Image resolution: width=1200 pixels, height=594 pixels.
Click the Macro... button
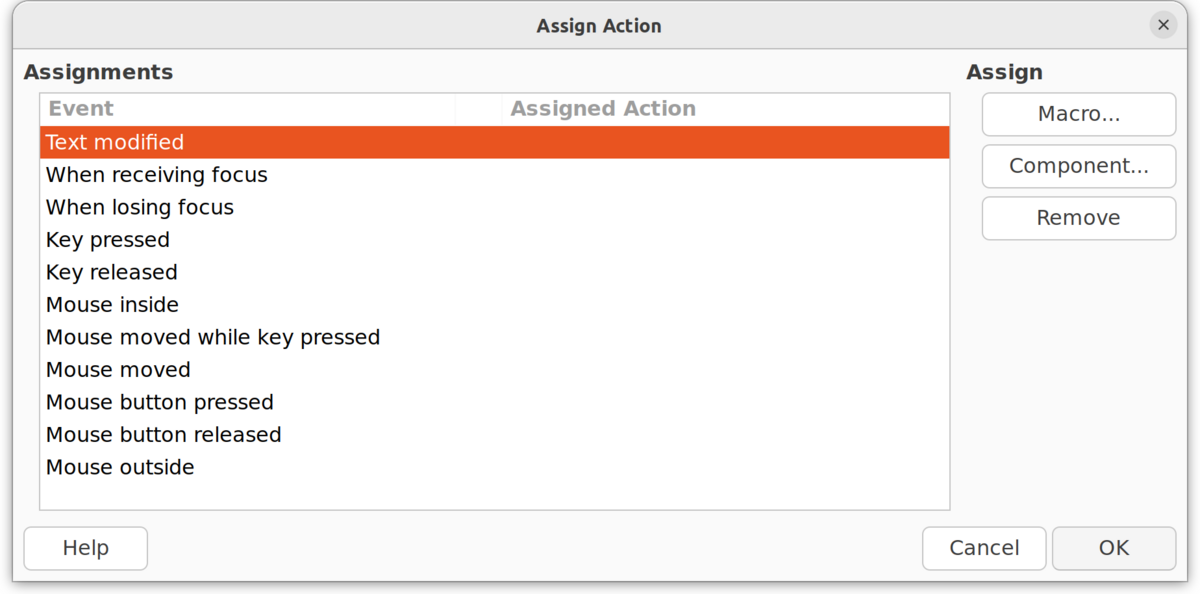(1078, 114)
